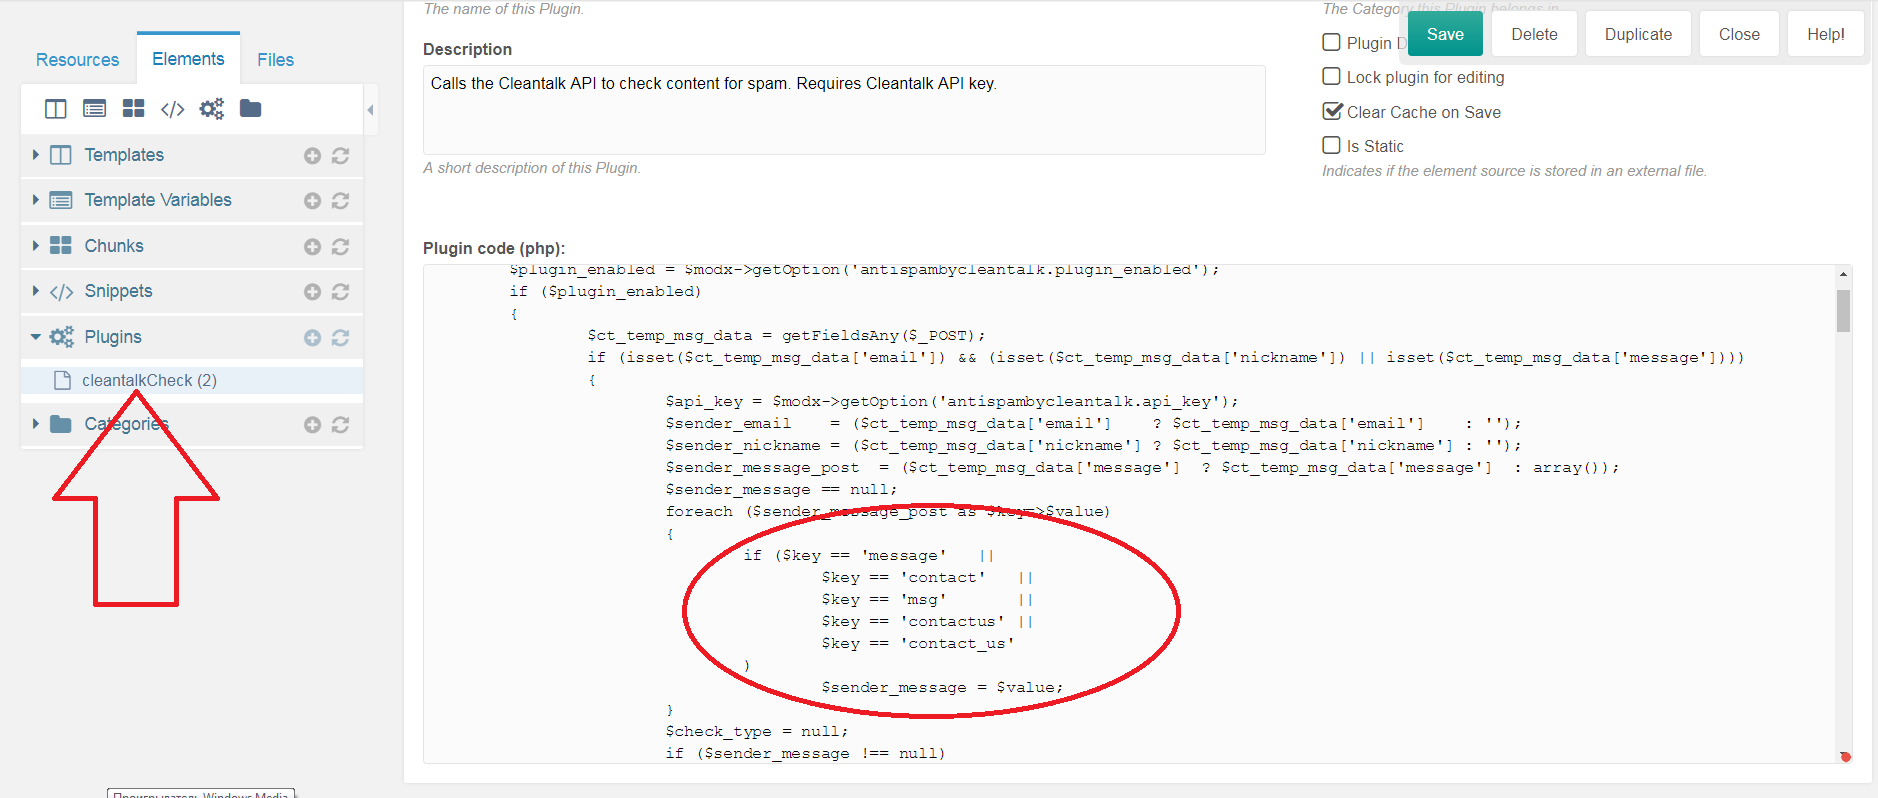Refresh the Plugins node

tap(340, 338)
